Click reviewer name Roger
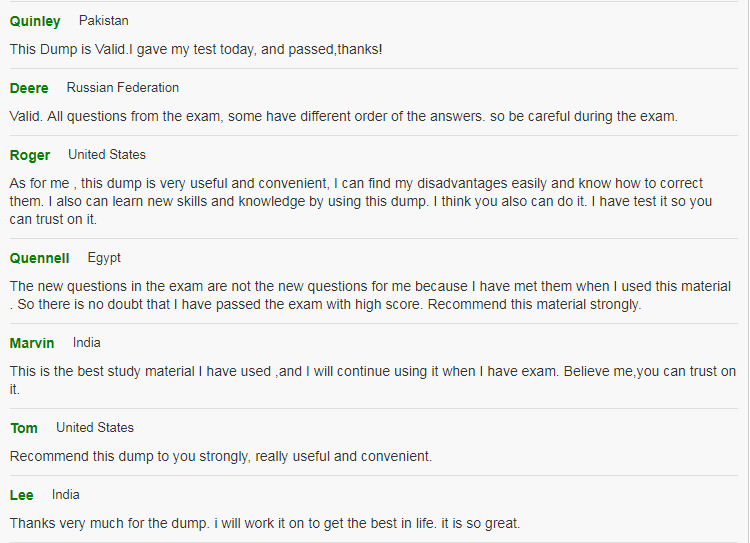Image resolution: width=750 pixels, height=543 pixels. point(30,155)
